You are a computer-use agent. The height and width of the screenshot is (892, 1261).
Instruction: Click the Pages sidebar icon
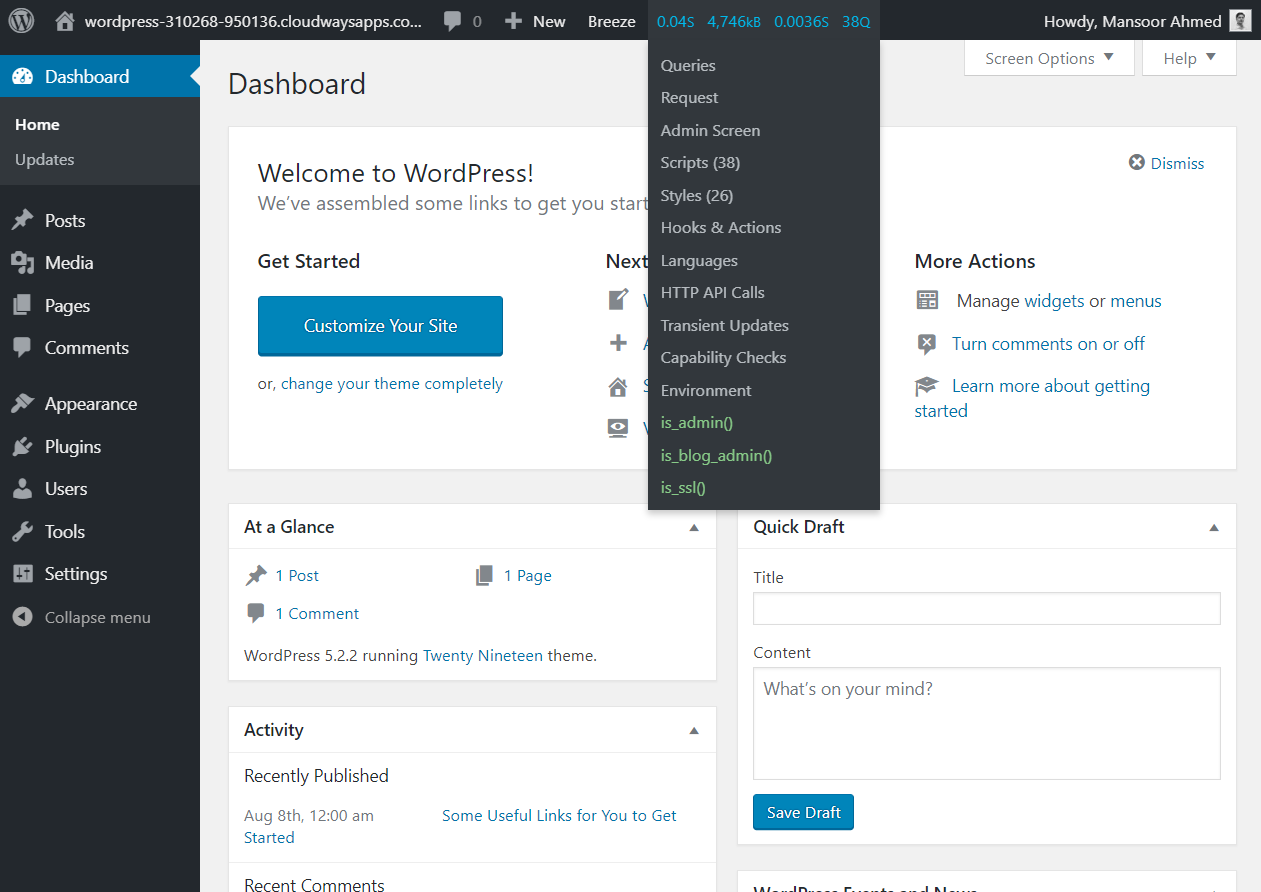tap(22, 306)
